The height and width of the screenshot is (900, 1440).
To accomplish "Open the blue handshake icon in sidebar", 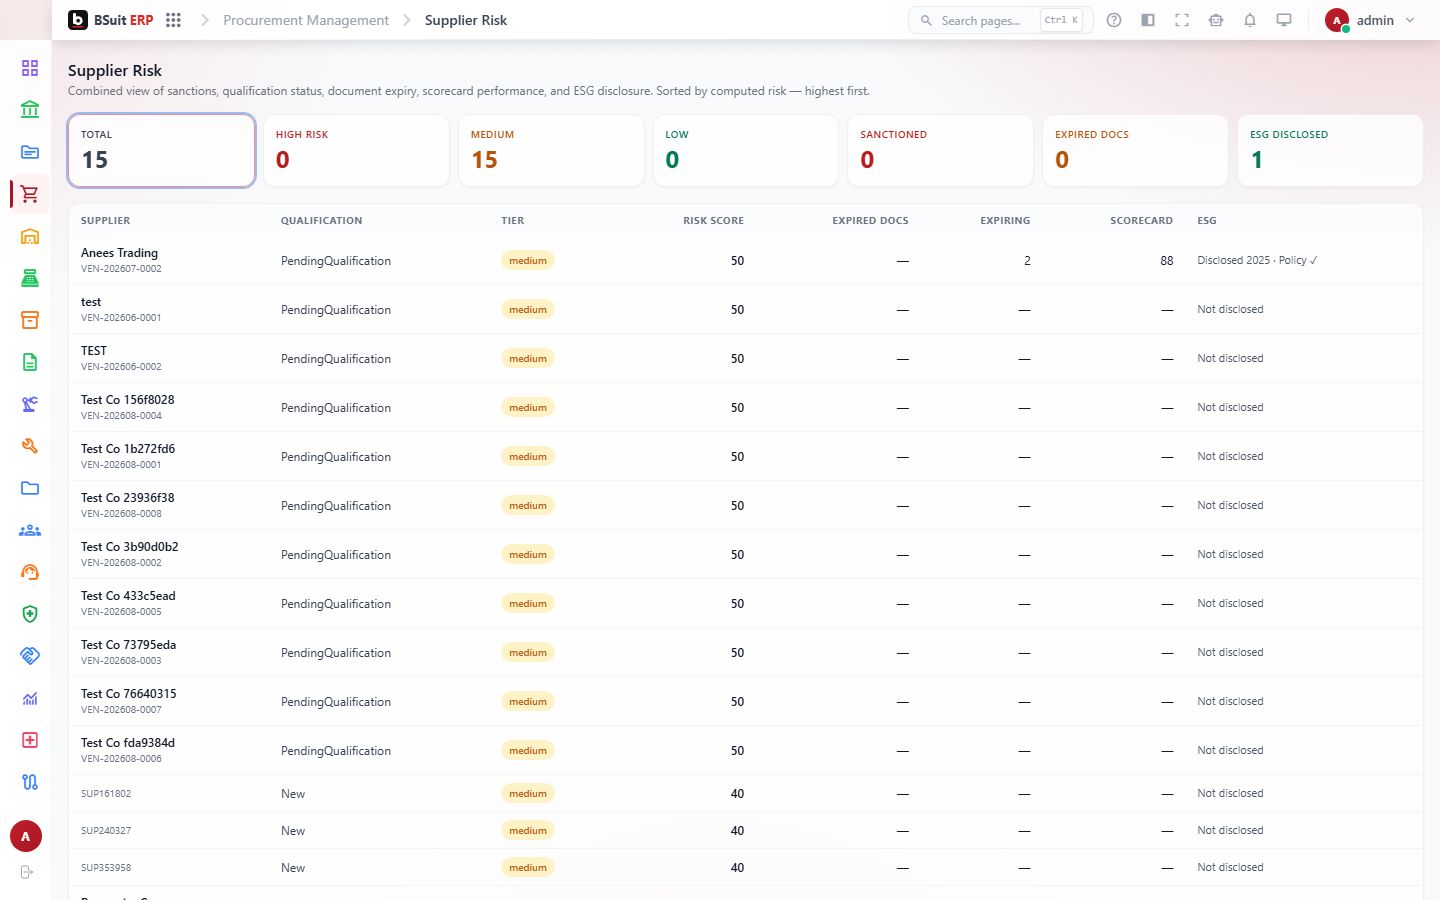I will (x=30, y=656).
